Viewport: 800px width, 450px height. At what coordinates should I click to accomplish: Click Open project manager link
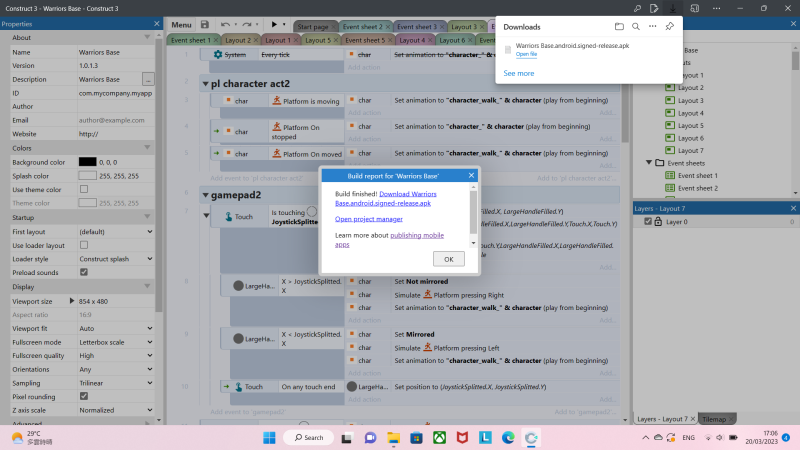[x=368, y=219]
